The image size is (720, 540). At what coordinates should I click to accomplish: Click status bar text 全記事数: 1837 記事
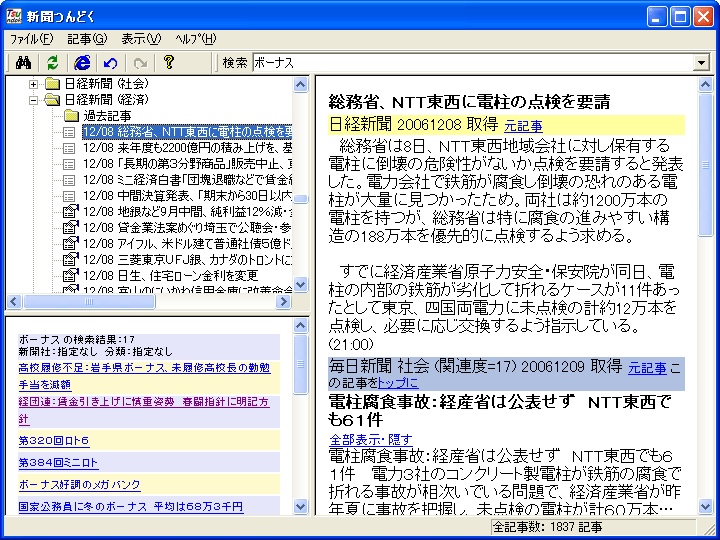(547, 528)
